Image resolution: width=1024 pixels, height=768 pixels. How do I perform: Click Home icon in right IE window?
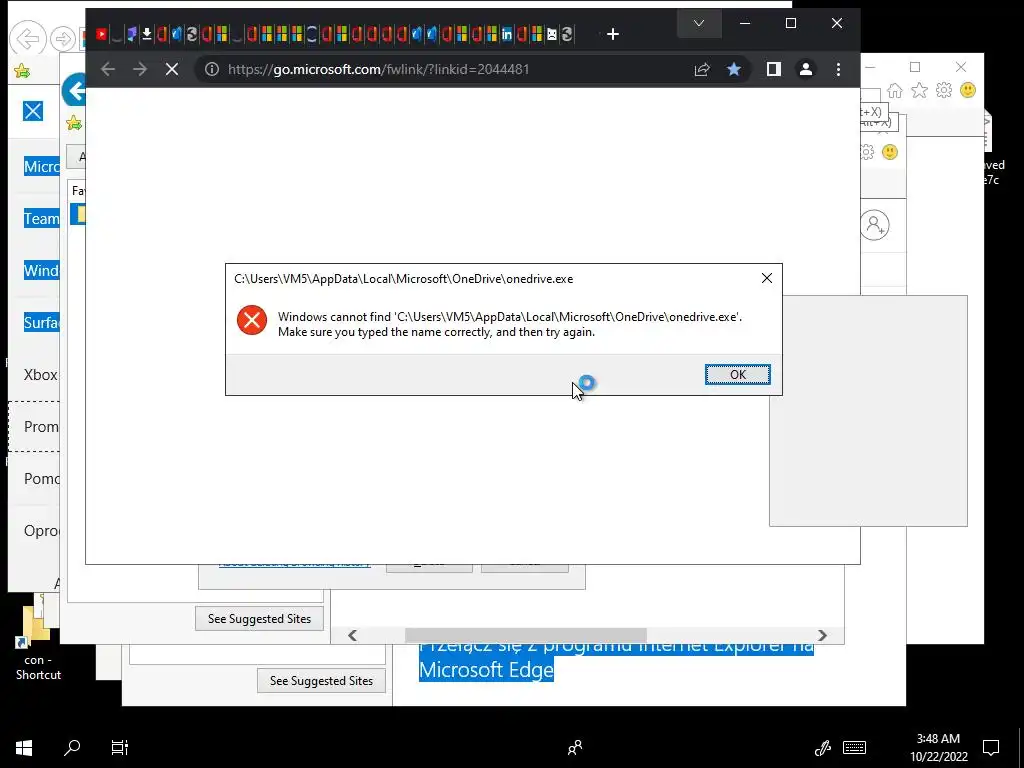pos(895,90)
